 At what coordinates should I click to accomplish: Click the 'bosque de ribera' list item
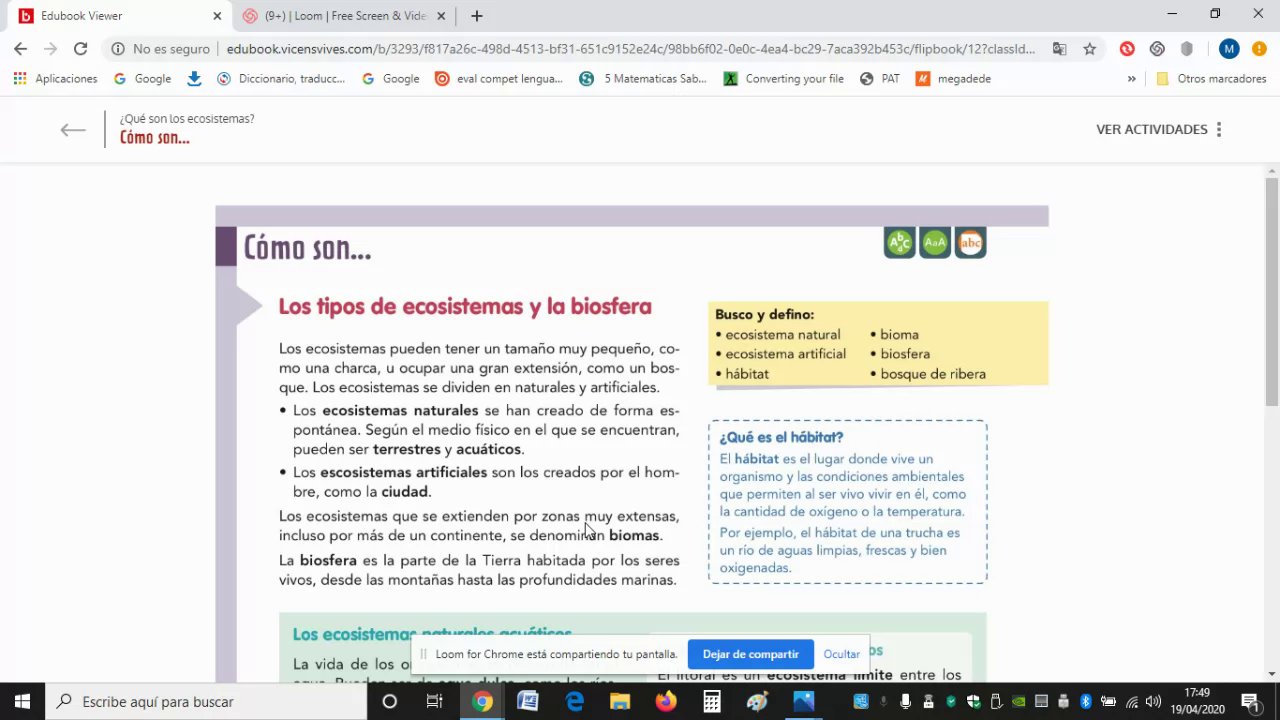click(x=933, y=374)
